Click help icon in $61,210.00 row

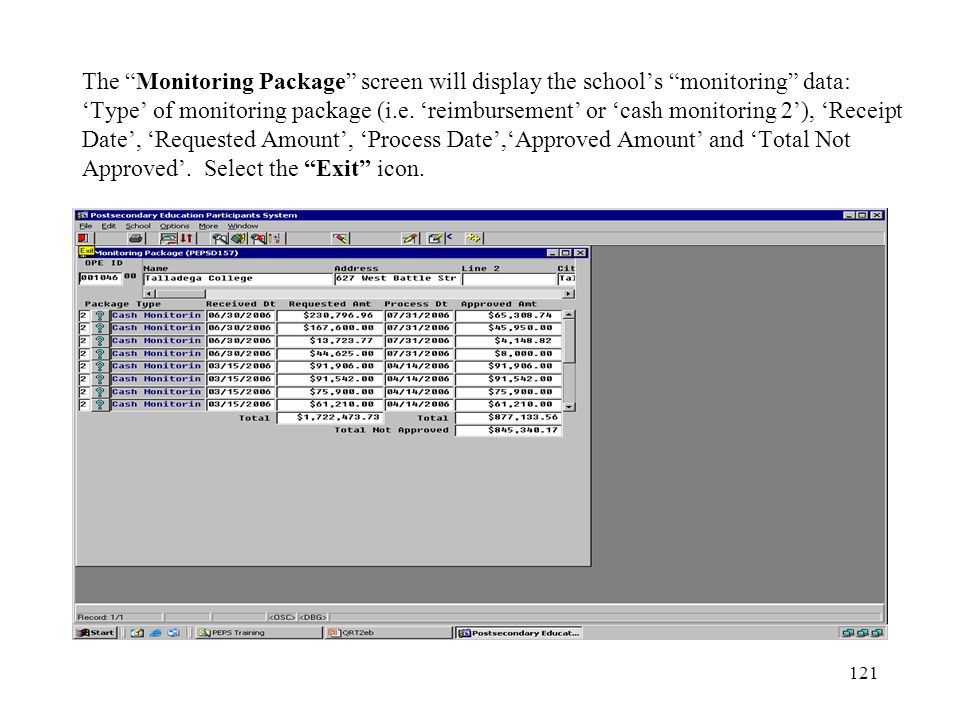100,405
